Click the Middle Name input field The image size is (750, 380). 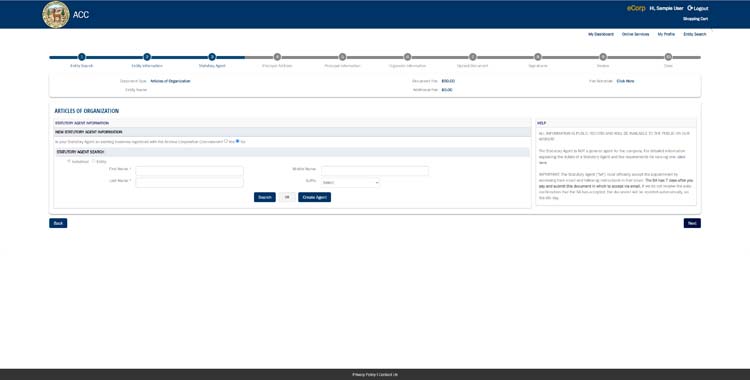point(375,171)
